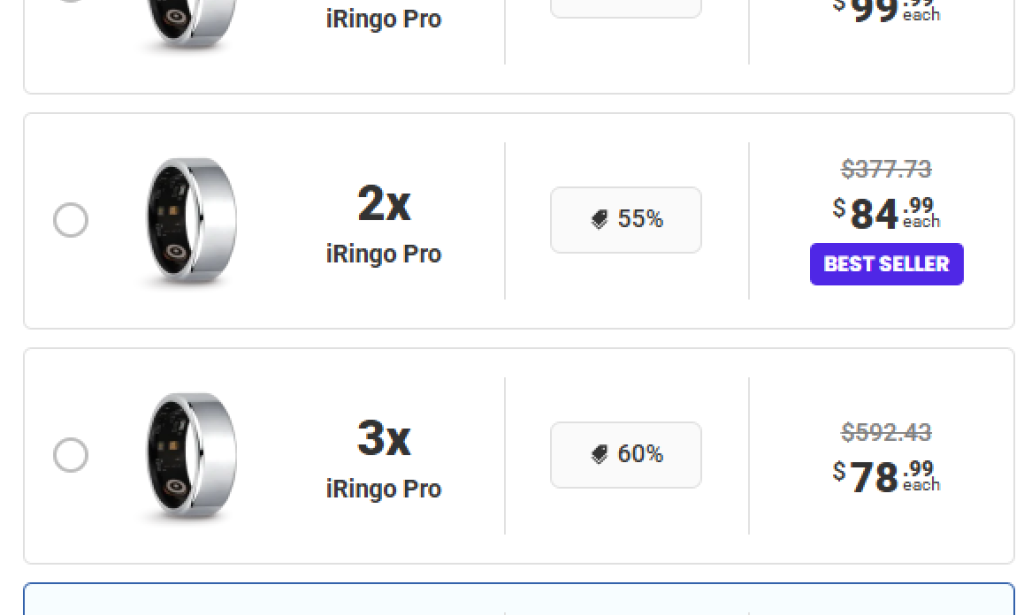Click the BEST SELLER badge

click(x=886, y=264)
